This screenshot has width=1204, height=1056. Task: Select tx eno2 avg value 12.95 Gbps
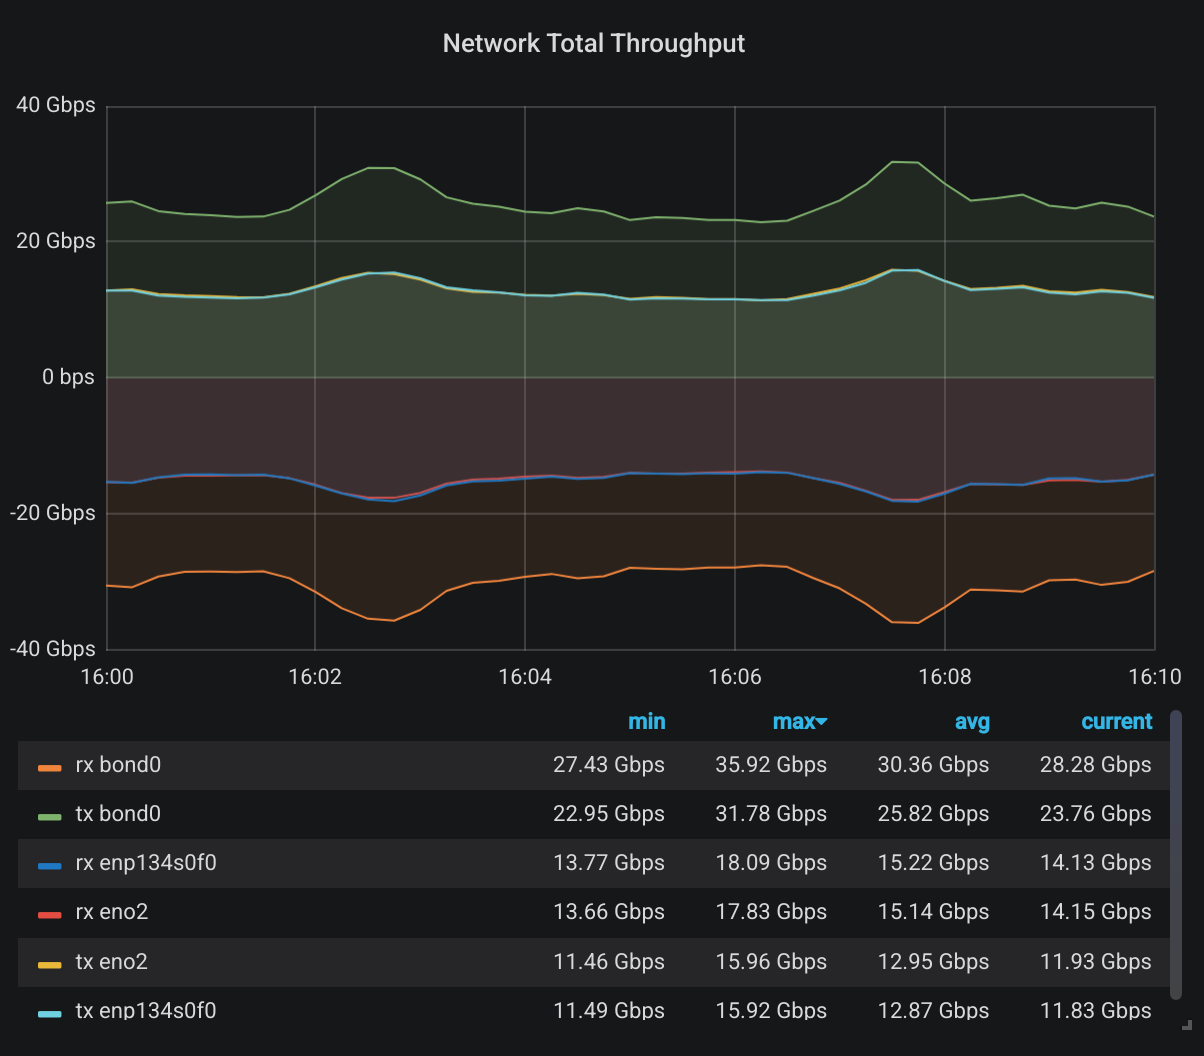coord(933,962)
